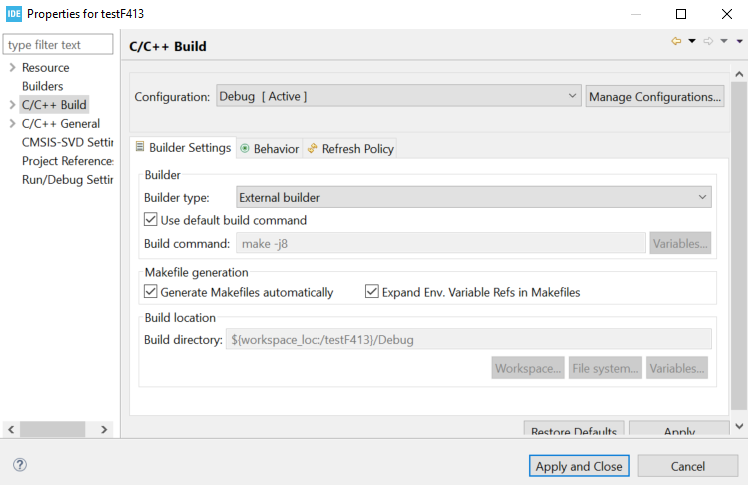This screenshot has height=485, width=748.
Task: Click the Manage Configurations button
Action: click(x=655, y=96)
